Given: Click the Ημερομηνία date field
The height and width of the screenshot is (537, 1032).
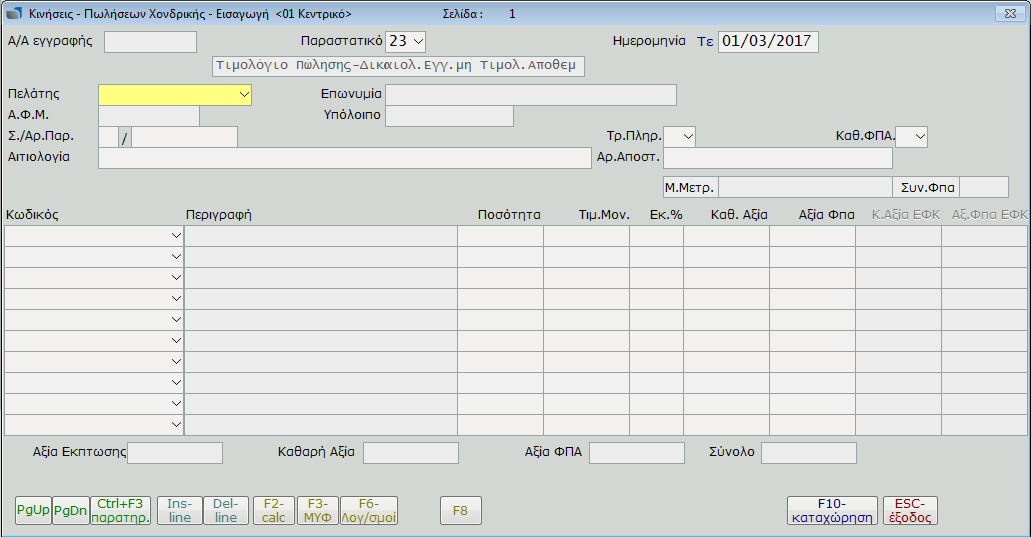Looking at the screenshot, I should point(767,41).
